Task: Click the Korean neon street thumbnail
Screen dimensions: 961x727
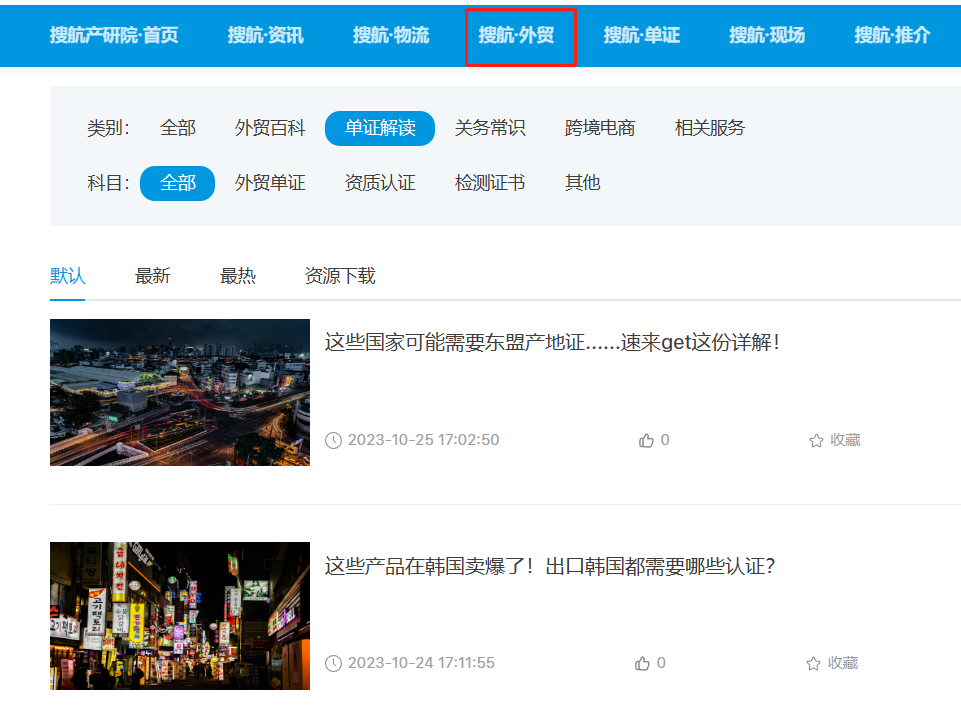Action: click(180, 615)
